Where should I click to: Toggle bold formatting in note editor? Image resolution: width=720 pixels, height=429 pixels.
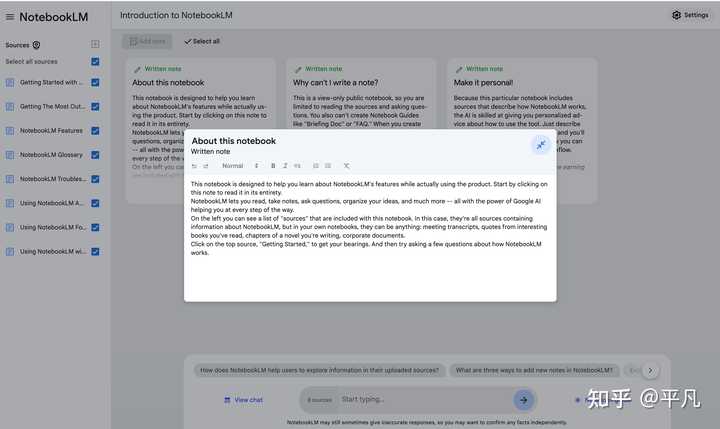(x=273, y=166)
